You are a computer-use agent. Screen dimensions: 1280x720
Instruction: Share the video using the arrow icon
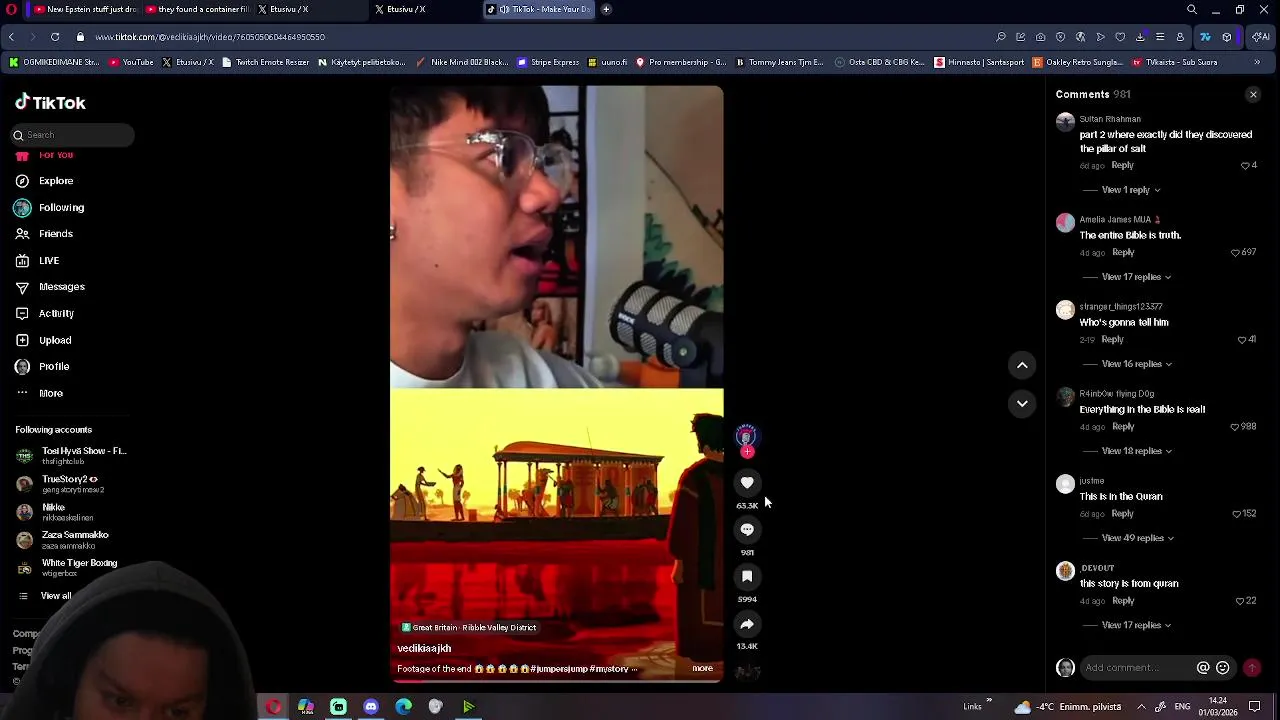[747, 624]
